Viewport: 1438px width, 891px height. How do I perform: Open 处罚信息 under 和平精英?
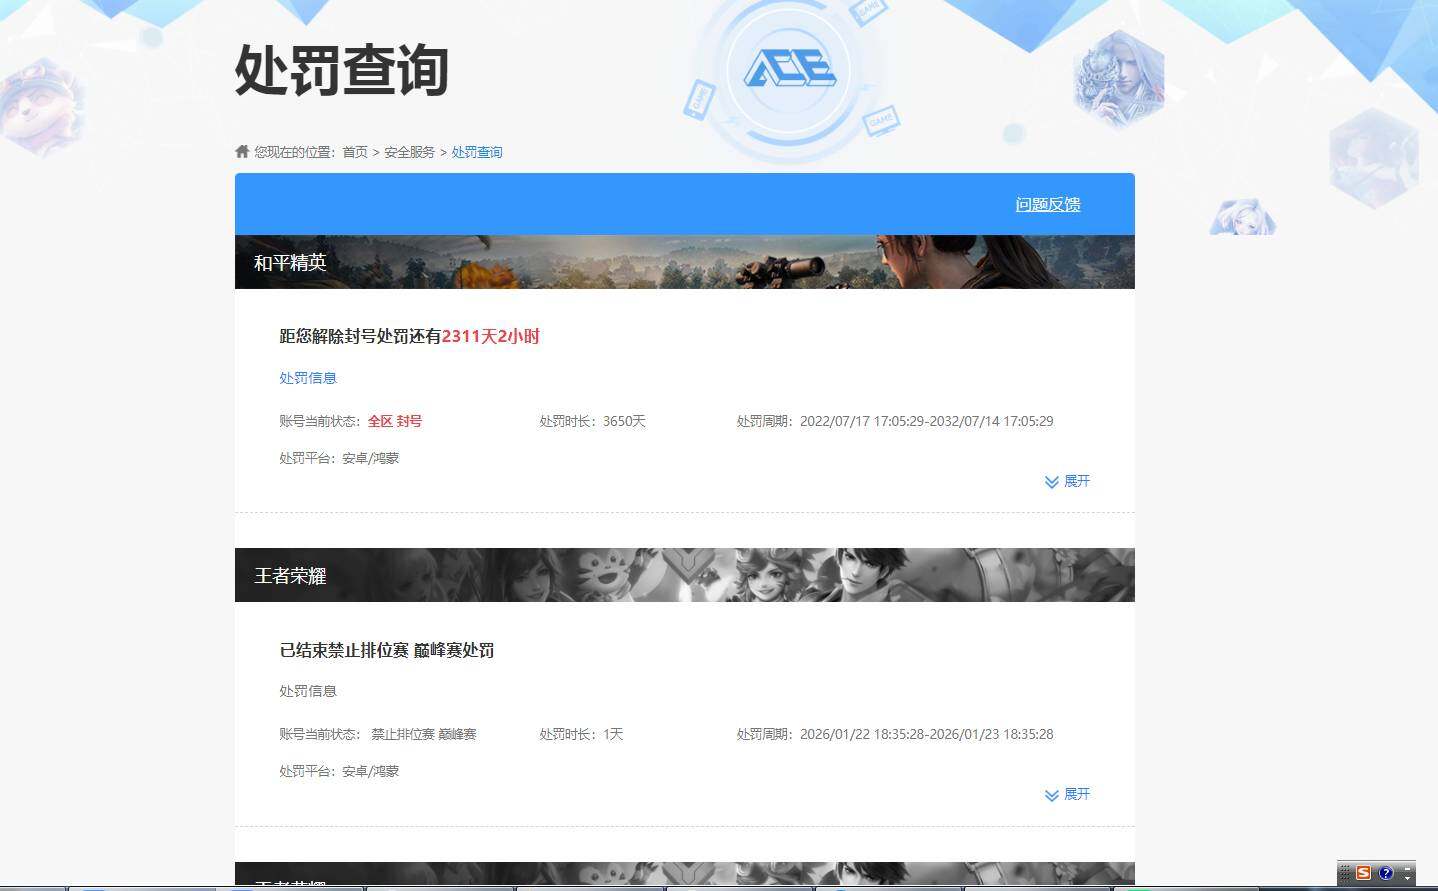tap(307, 377)
